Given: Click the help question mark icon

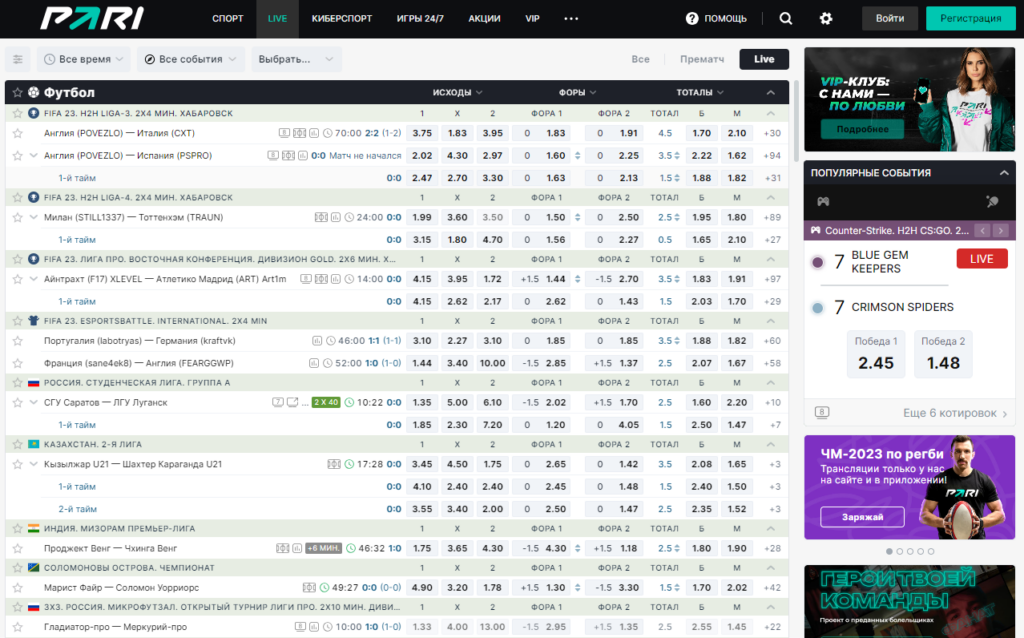Looking at the screenshot, I should (x=692, y=18).
